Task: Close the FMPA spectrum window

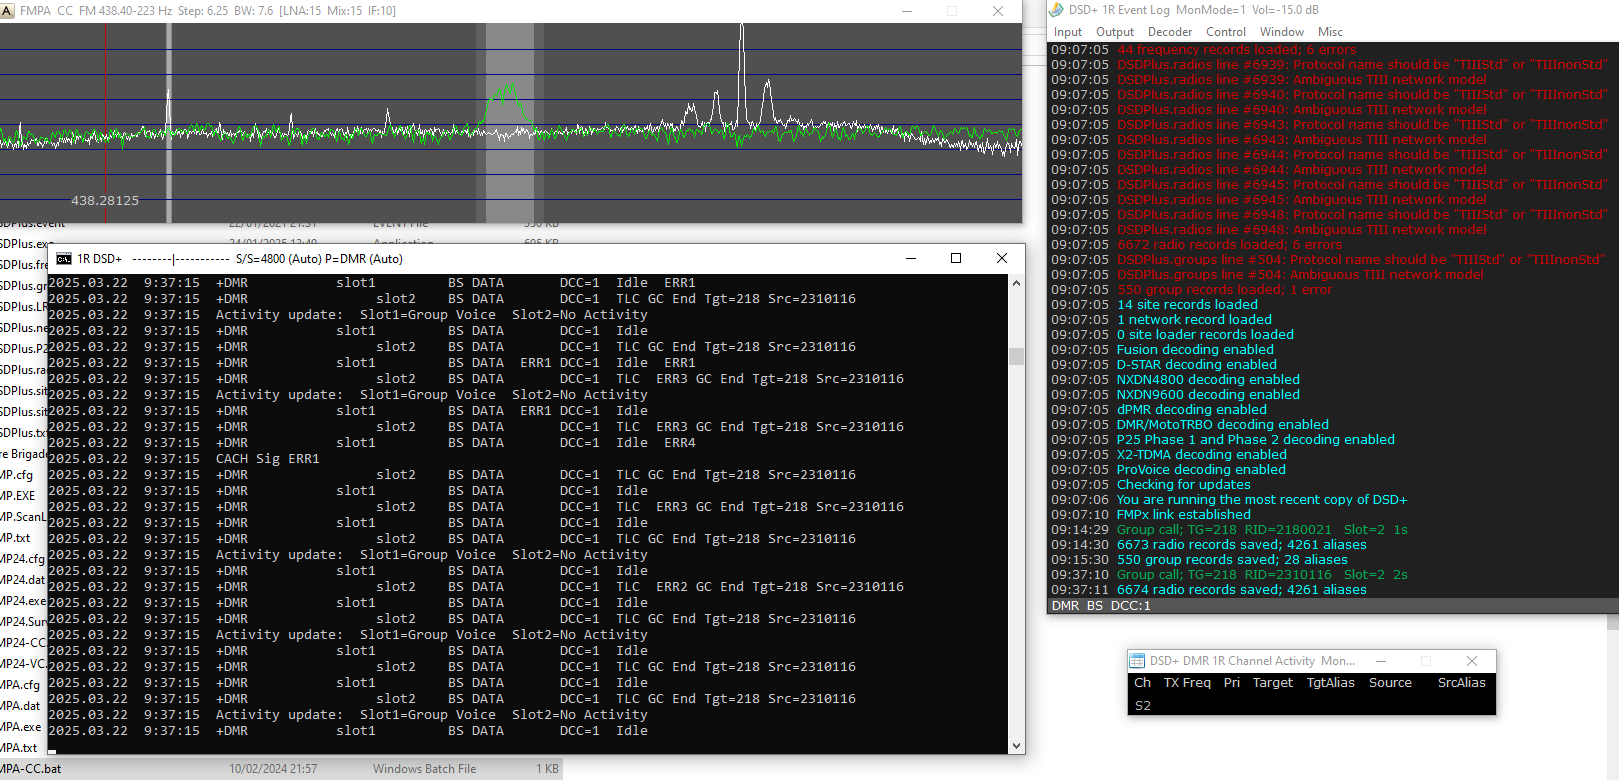Action: (x=998, y=11)
